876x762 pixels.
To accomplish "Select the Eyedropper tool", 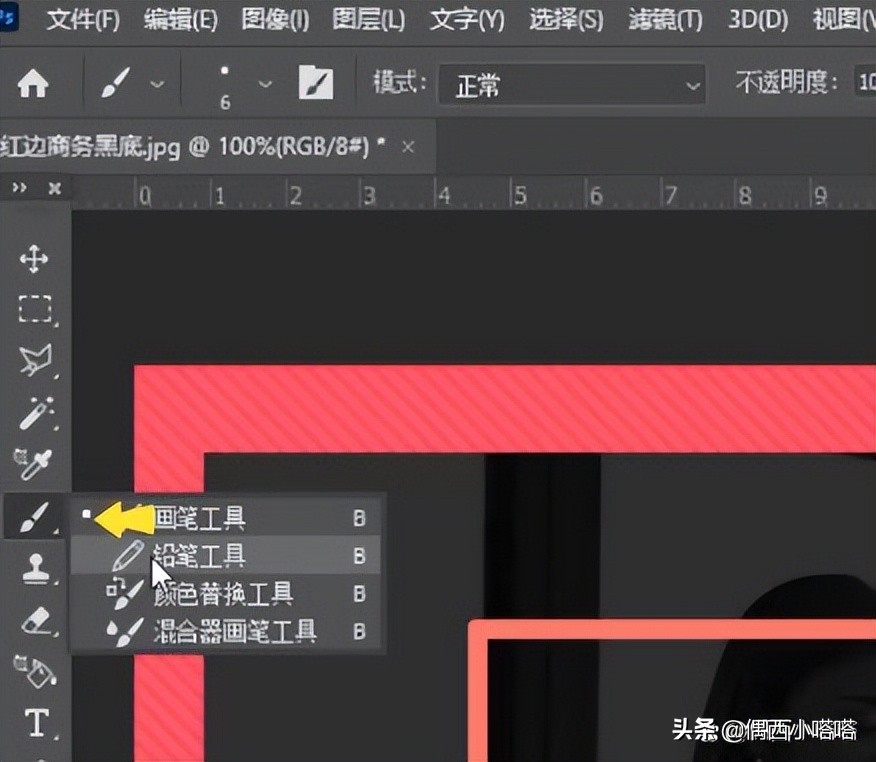I will click(x=34, y=463).
